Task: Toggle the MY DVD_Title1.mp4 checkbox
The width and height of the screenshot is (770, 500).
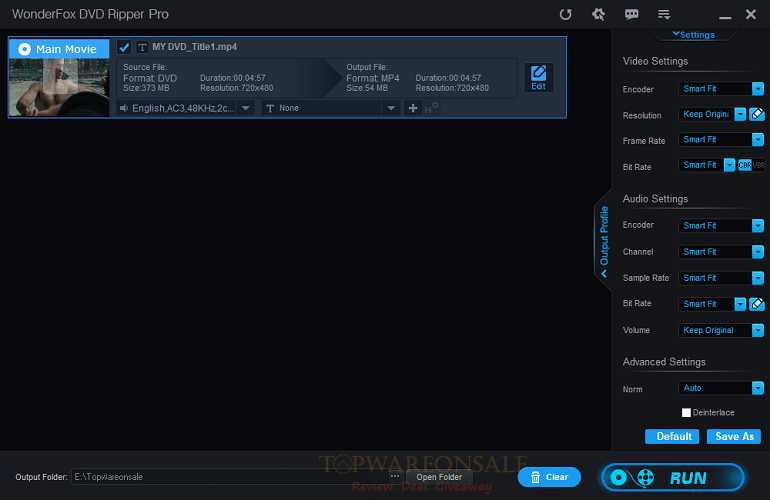Action: pos(124,47)
